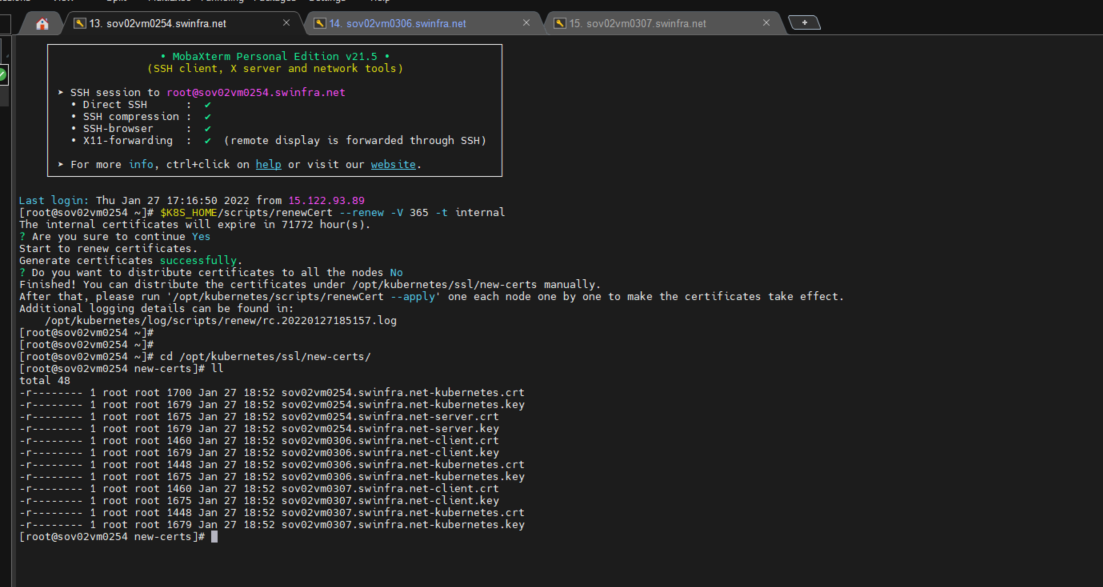Expand the collapsed left sidebar panel
The width and height of the screenshot is (1103, 587).
pos(4,300)
